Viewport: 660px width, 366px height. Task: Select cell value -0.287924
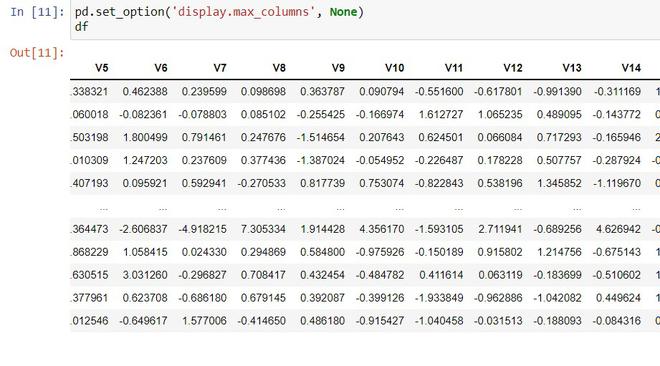pos(617,160)
